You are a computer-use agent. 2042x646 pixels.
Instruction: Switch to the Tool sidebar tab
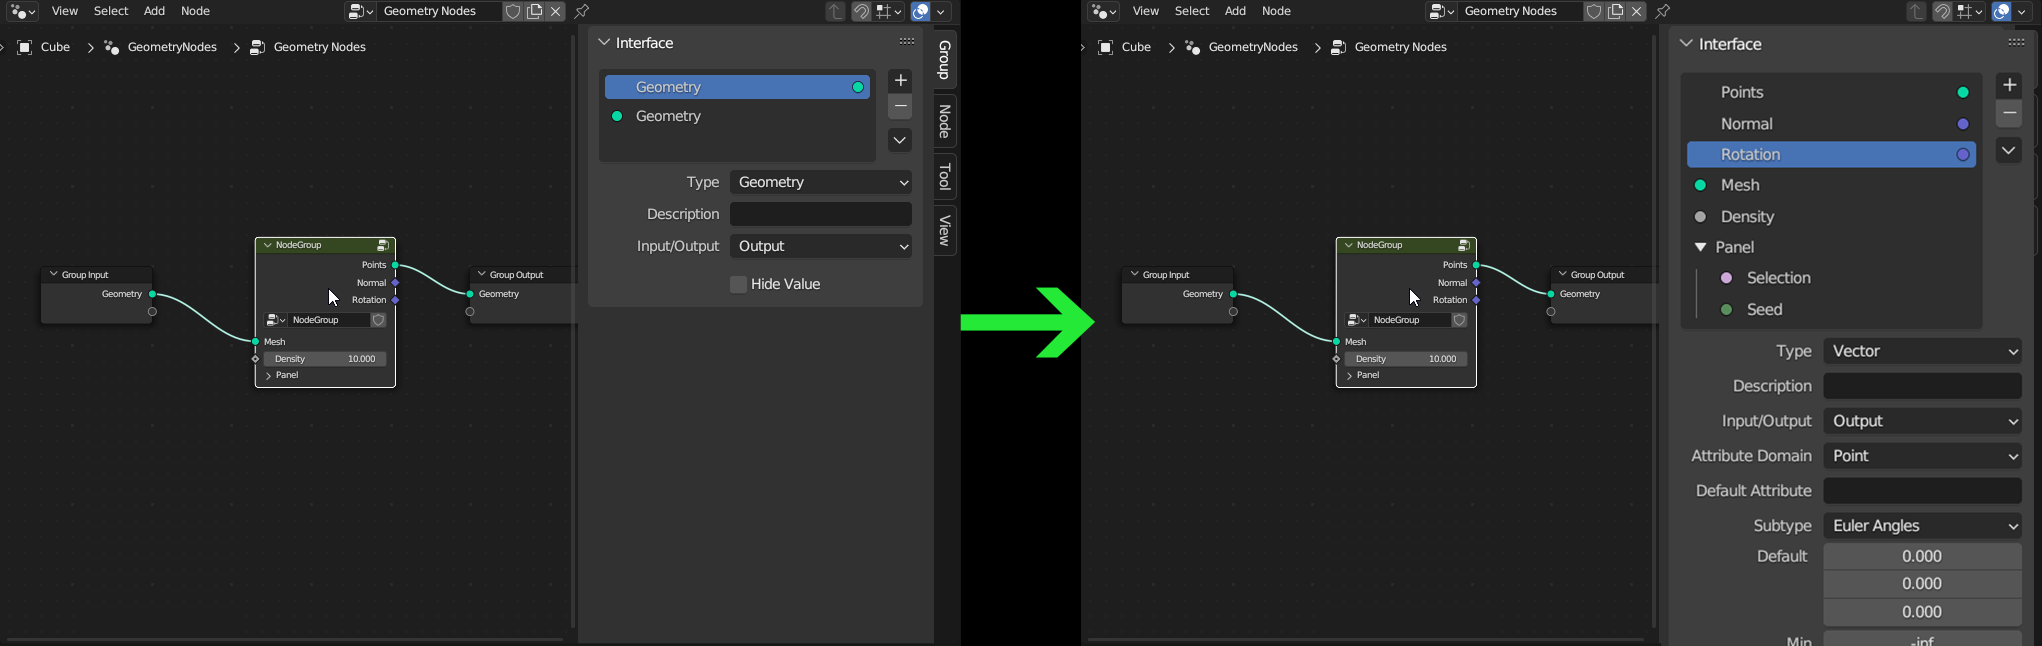point(945,177)
